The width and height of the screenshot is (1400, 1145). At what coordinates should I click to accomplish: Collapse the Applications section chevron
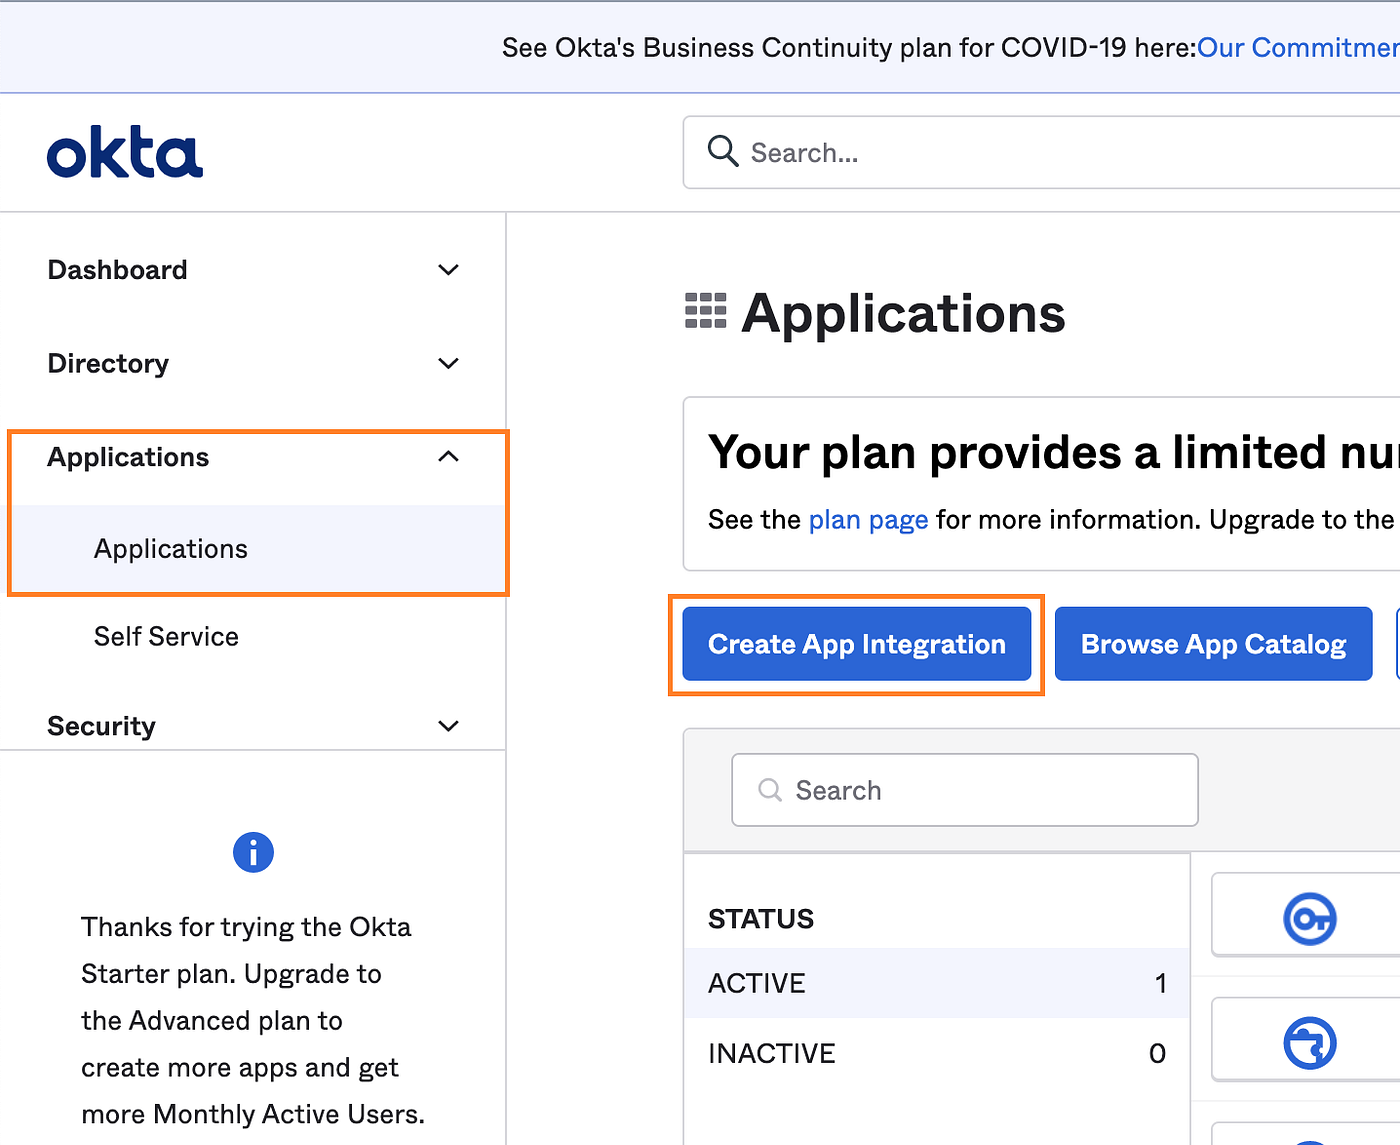449,456
